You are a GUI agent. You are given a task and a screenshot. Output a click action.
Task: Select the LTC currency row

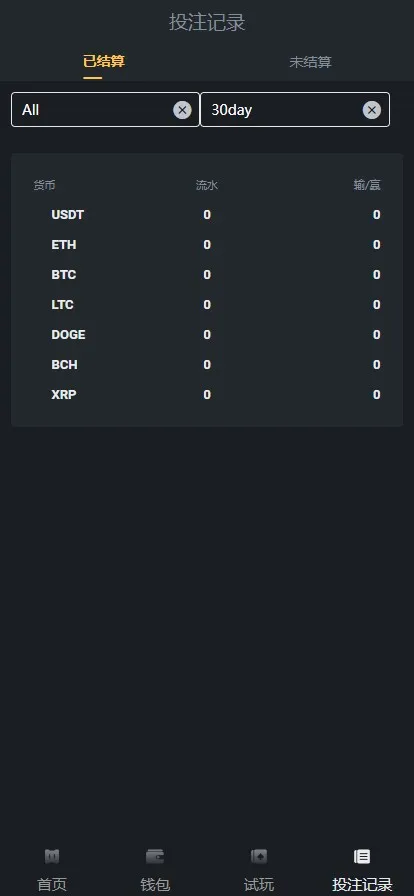click(207, 305)
